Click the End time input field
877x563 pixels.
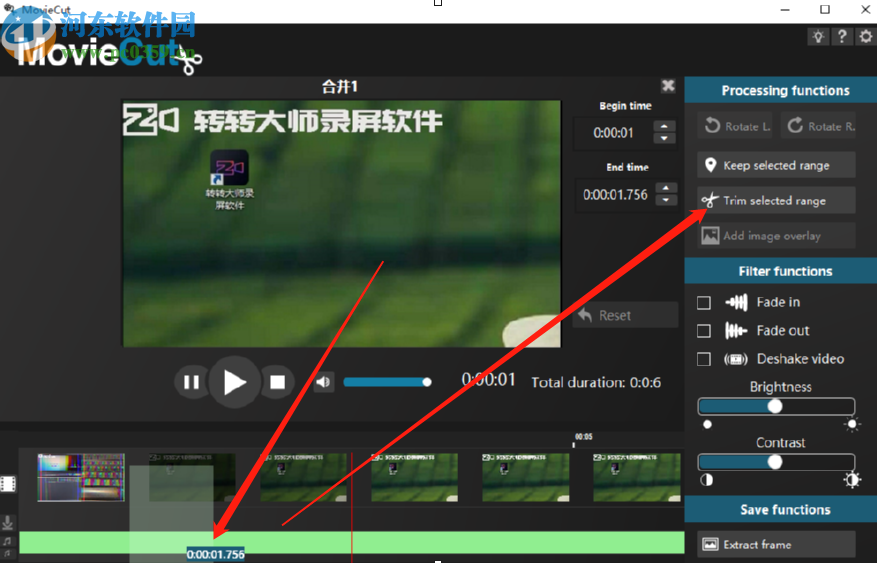pyautogui.click(x=615, y=195)
